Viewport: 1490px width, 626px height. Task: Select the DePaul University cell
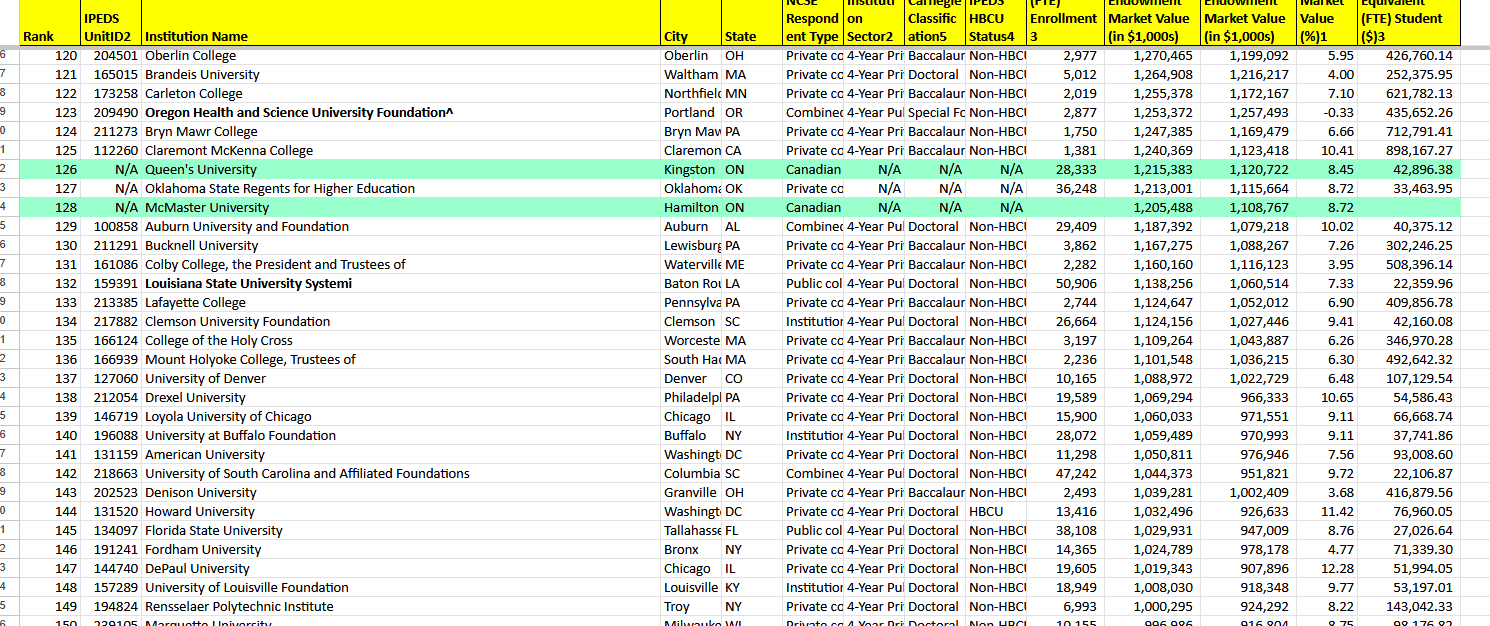coord(401,569)
